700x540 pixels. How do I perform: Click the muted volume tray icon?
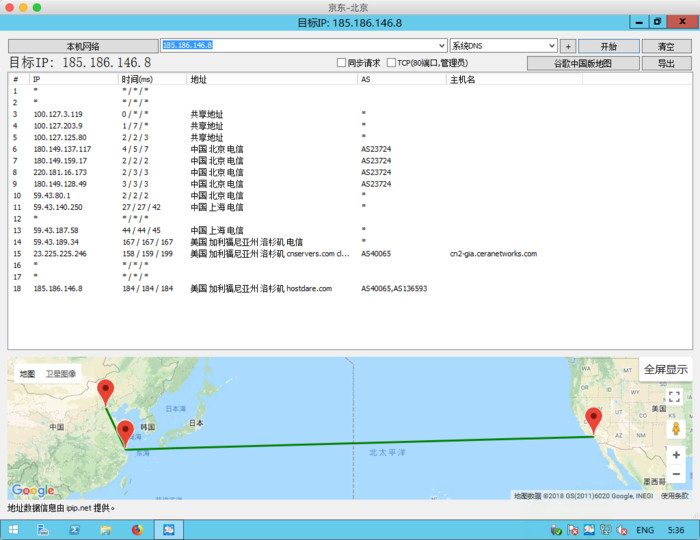point(622,530)
